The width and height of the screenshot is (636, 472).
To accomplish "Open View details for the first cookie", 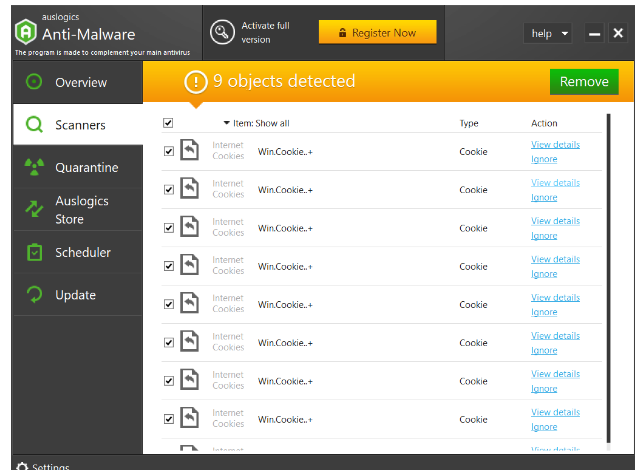I will point(555,145).
